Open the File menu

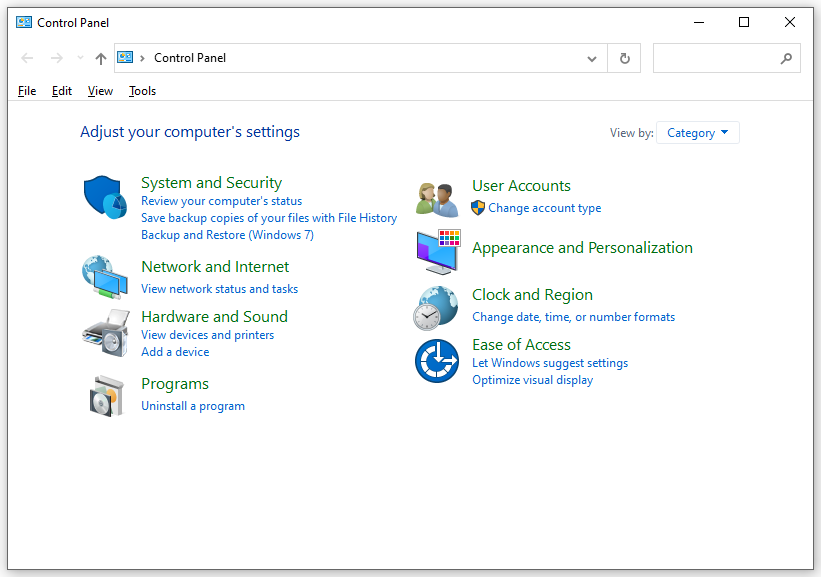click(27, 91)
